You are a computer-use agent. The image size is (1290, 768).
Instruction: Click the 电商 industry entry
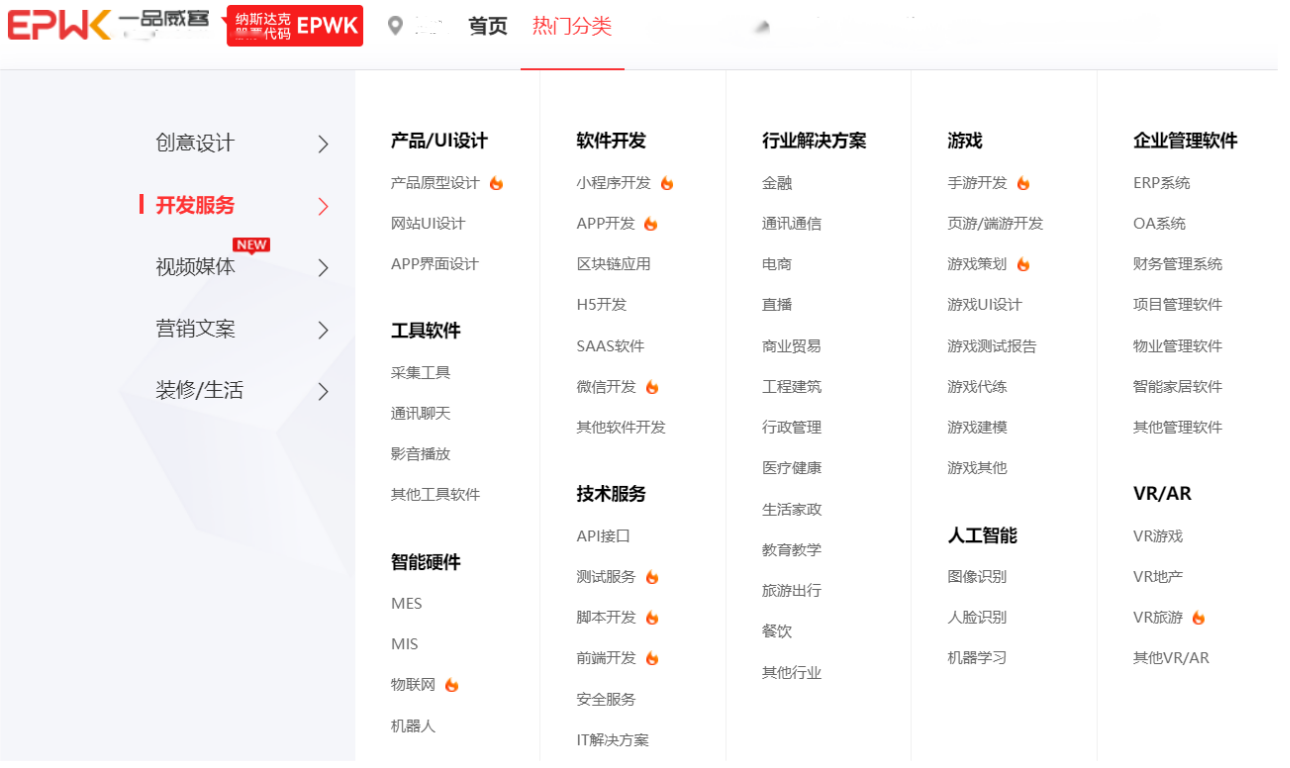(777, 264)
